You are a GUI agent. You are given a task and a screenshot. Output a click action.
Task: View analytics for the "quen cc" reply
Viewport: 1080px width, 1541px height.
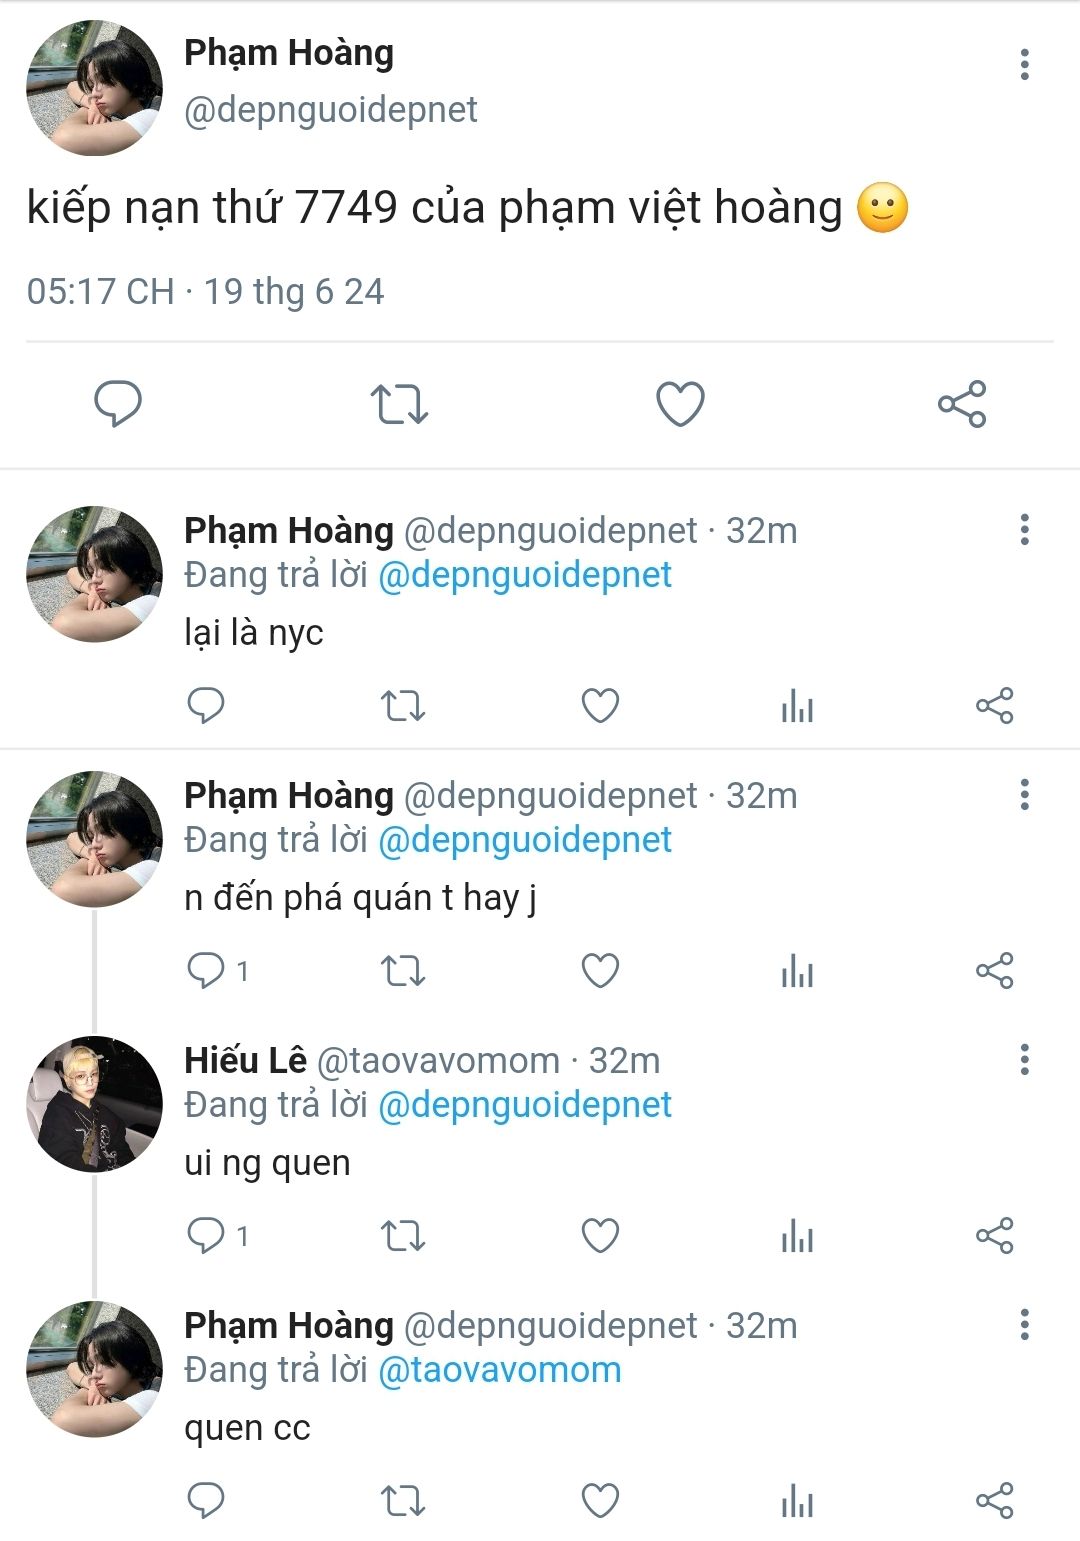[x=797, y=1501]
